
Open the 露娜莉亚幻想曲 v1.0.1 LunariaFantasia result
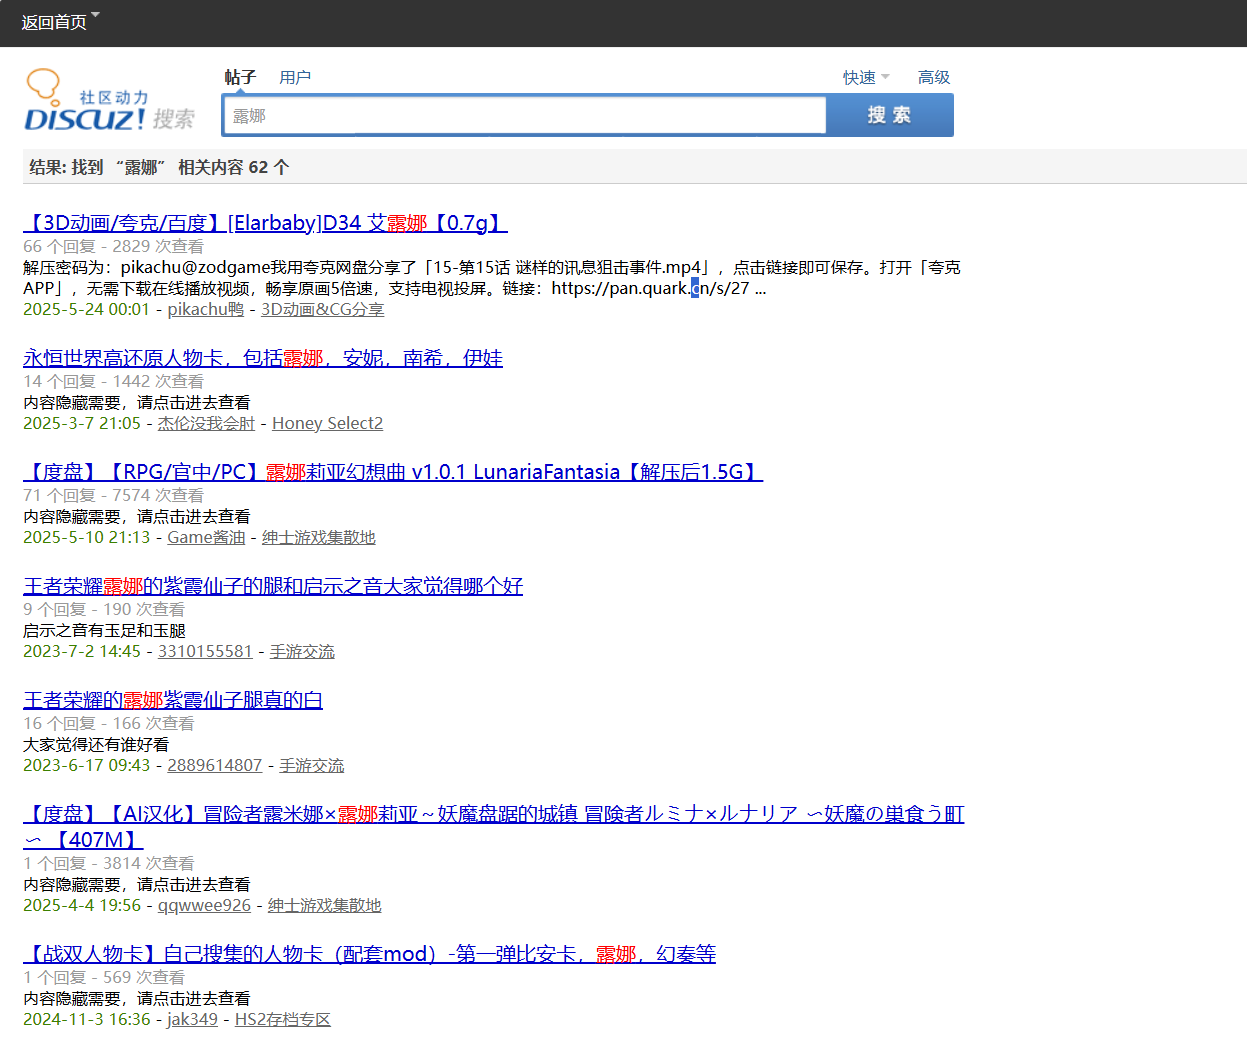[393, 472]
